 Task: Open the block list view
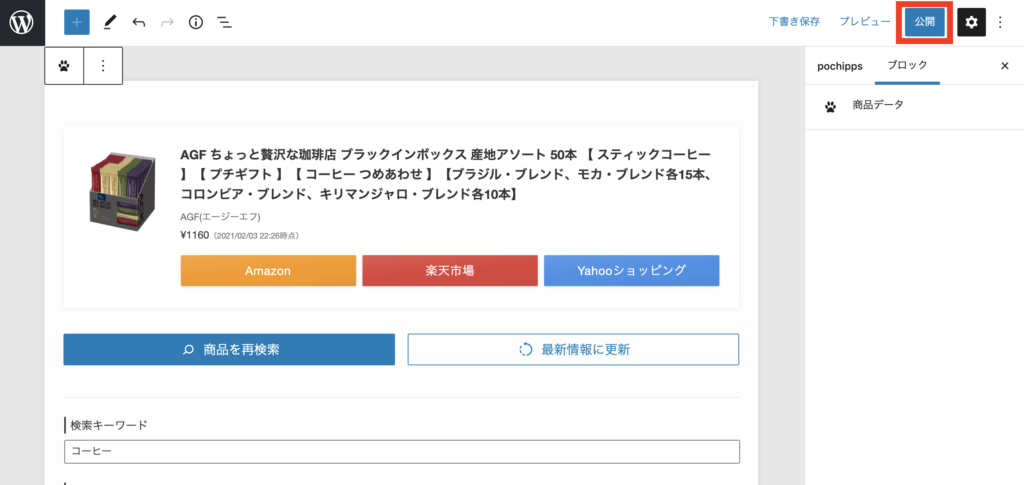[225, 23]
